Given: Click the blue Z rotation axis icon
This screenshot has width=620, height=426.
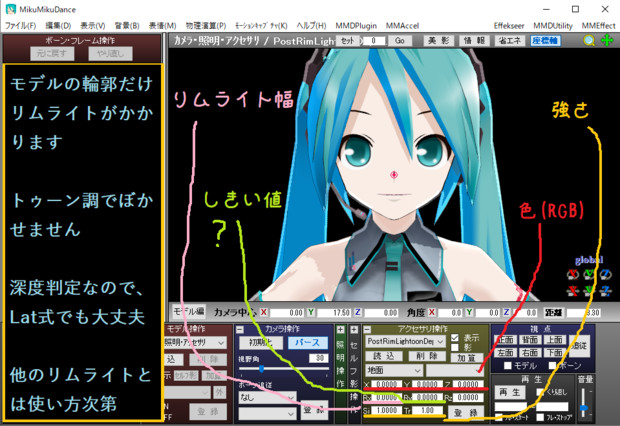Looking at the screenshot, I should point(606,274).
